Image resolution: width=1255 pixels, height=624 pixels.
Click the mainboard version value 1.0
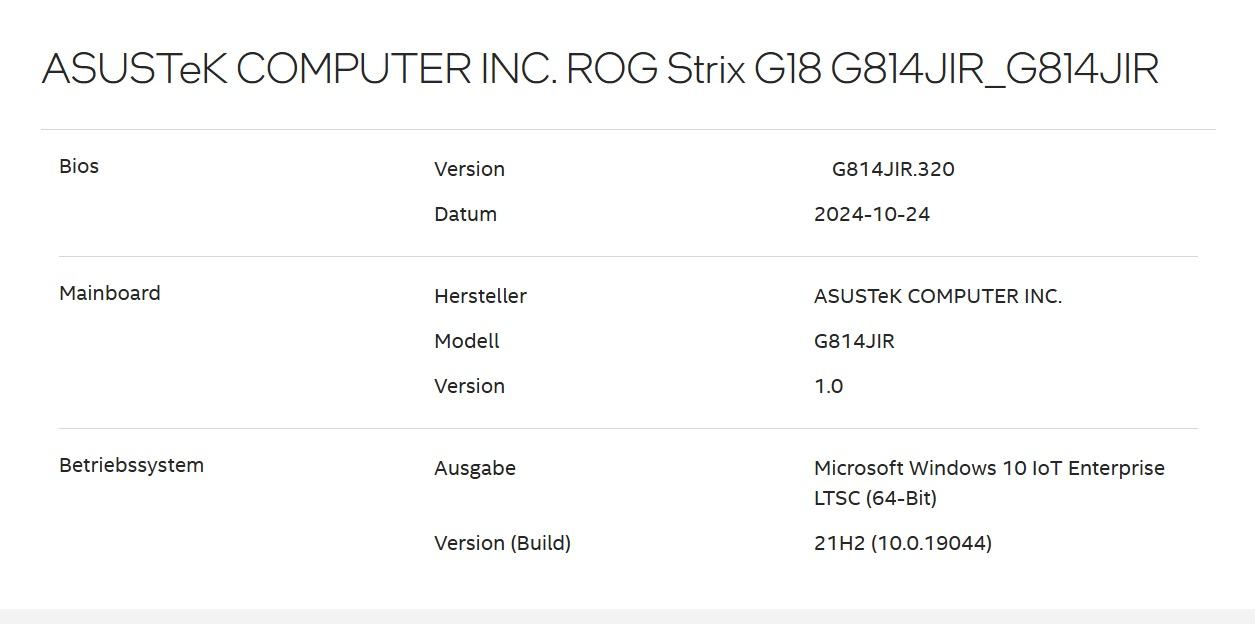tap(829, 386)
